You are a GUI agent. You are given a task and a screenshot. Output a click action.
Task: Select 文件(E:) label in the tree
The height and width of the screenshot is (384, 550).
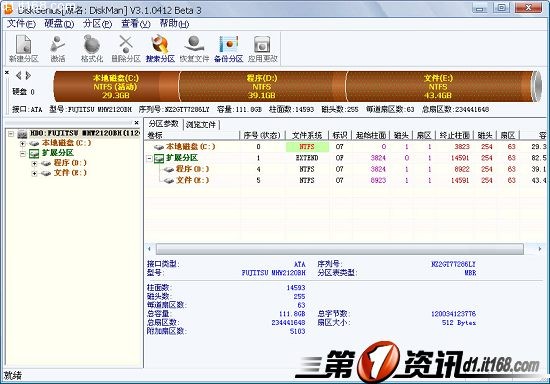coord(70,173)
